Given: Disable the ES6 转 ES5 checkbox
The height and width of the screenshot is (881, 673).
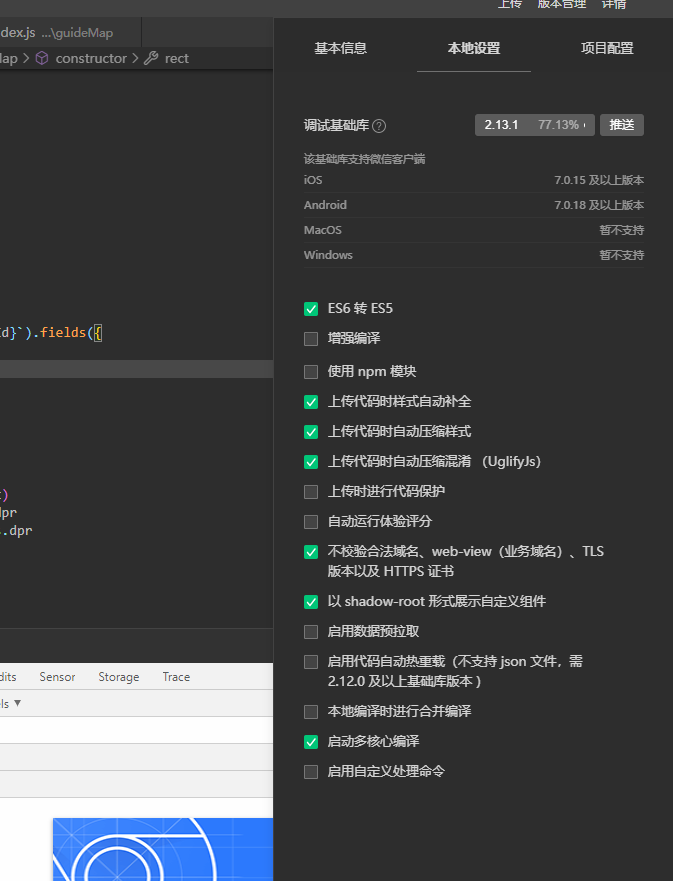Looking at the screenshot, I should pos(311,308).
